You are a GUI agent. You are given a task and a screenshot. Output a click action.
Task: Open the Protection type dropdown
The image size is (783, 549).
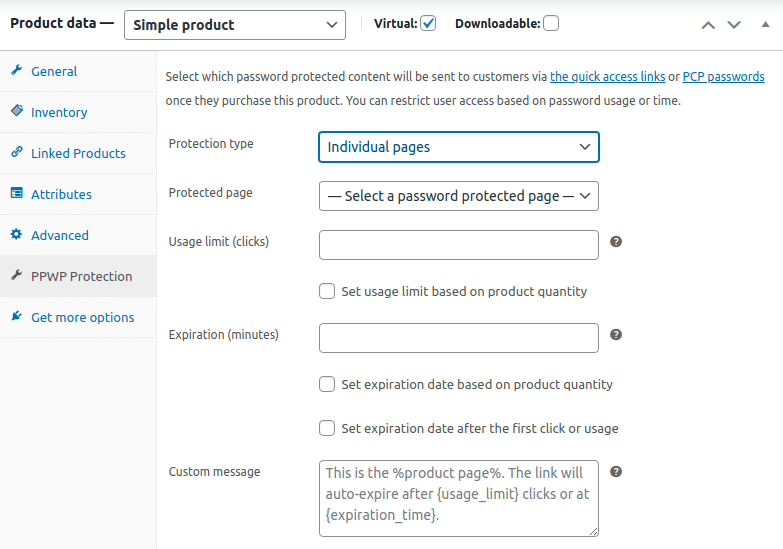458,147
